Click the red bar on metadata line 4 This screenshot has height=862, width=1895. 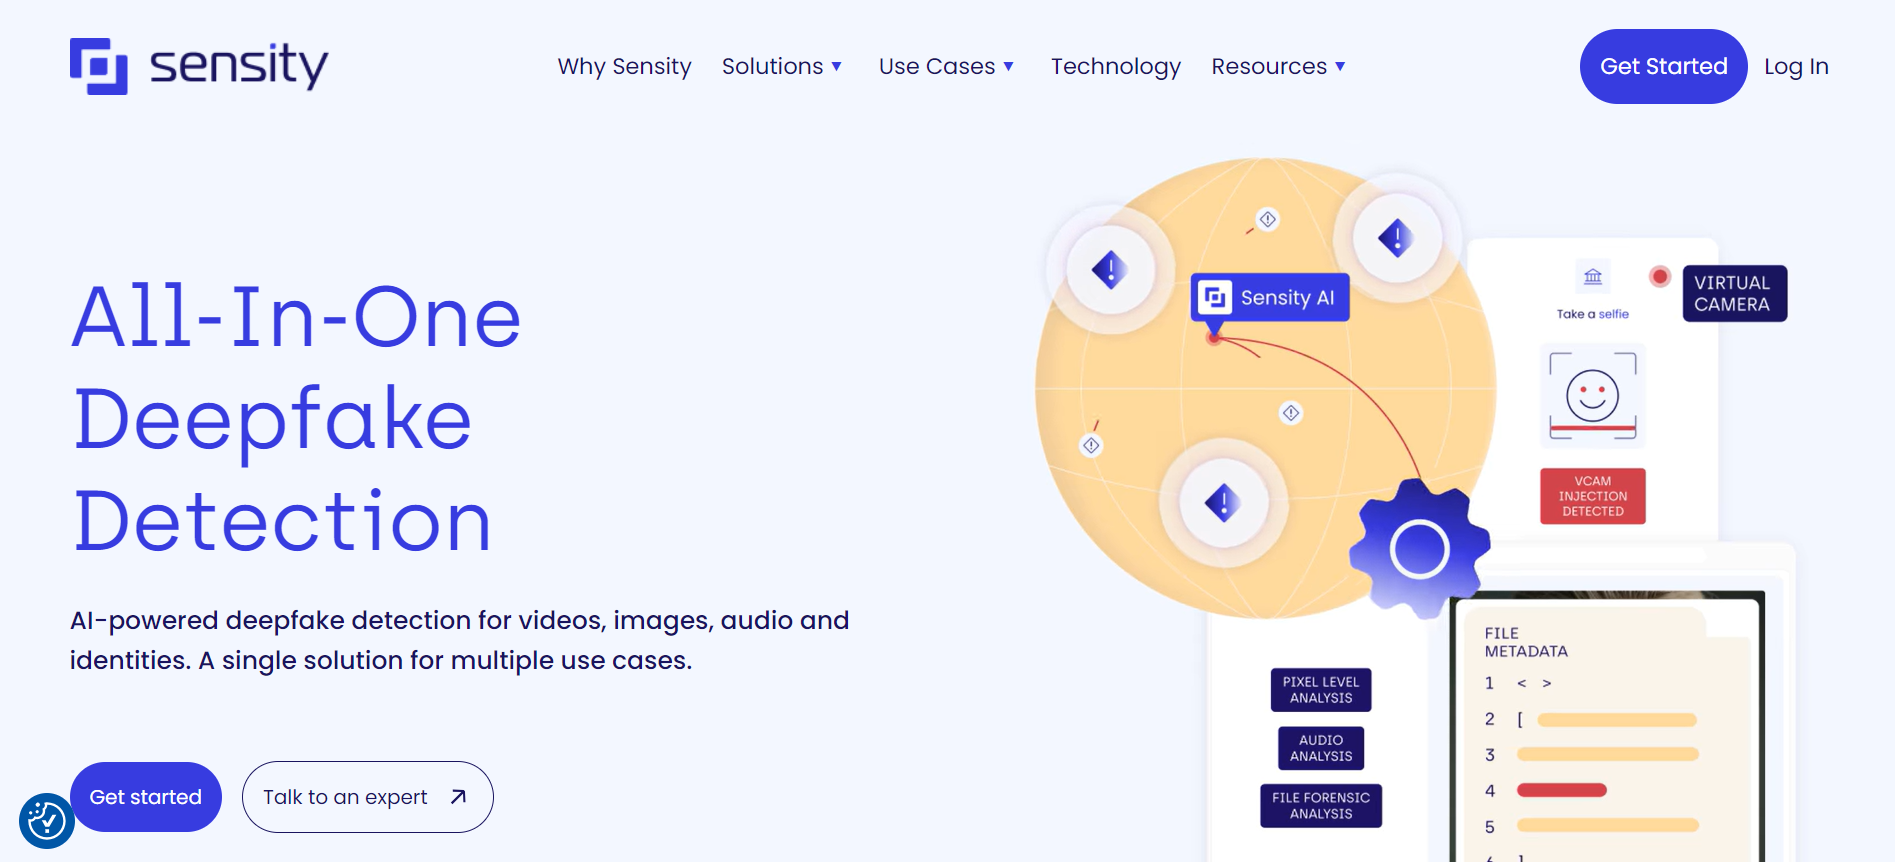click(1562, 790)
